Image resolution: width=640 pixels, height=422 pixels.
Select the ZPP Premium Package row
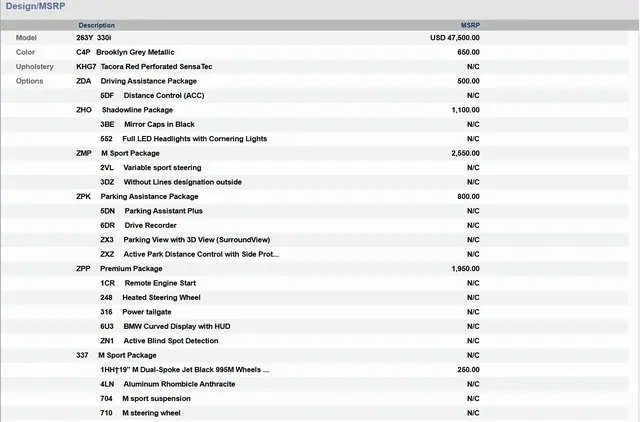click(131, 269)
